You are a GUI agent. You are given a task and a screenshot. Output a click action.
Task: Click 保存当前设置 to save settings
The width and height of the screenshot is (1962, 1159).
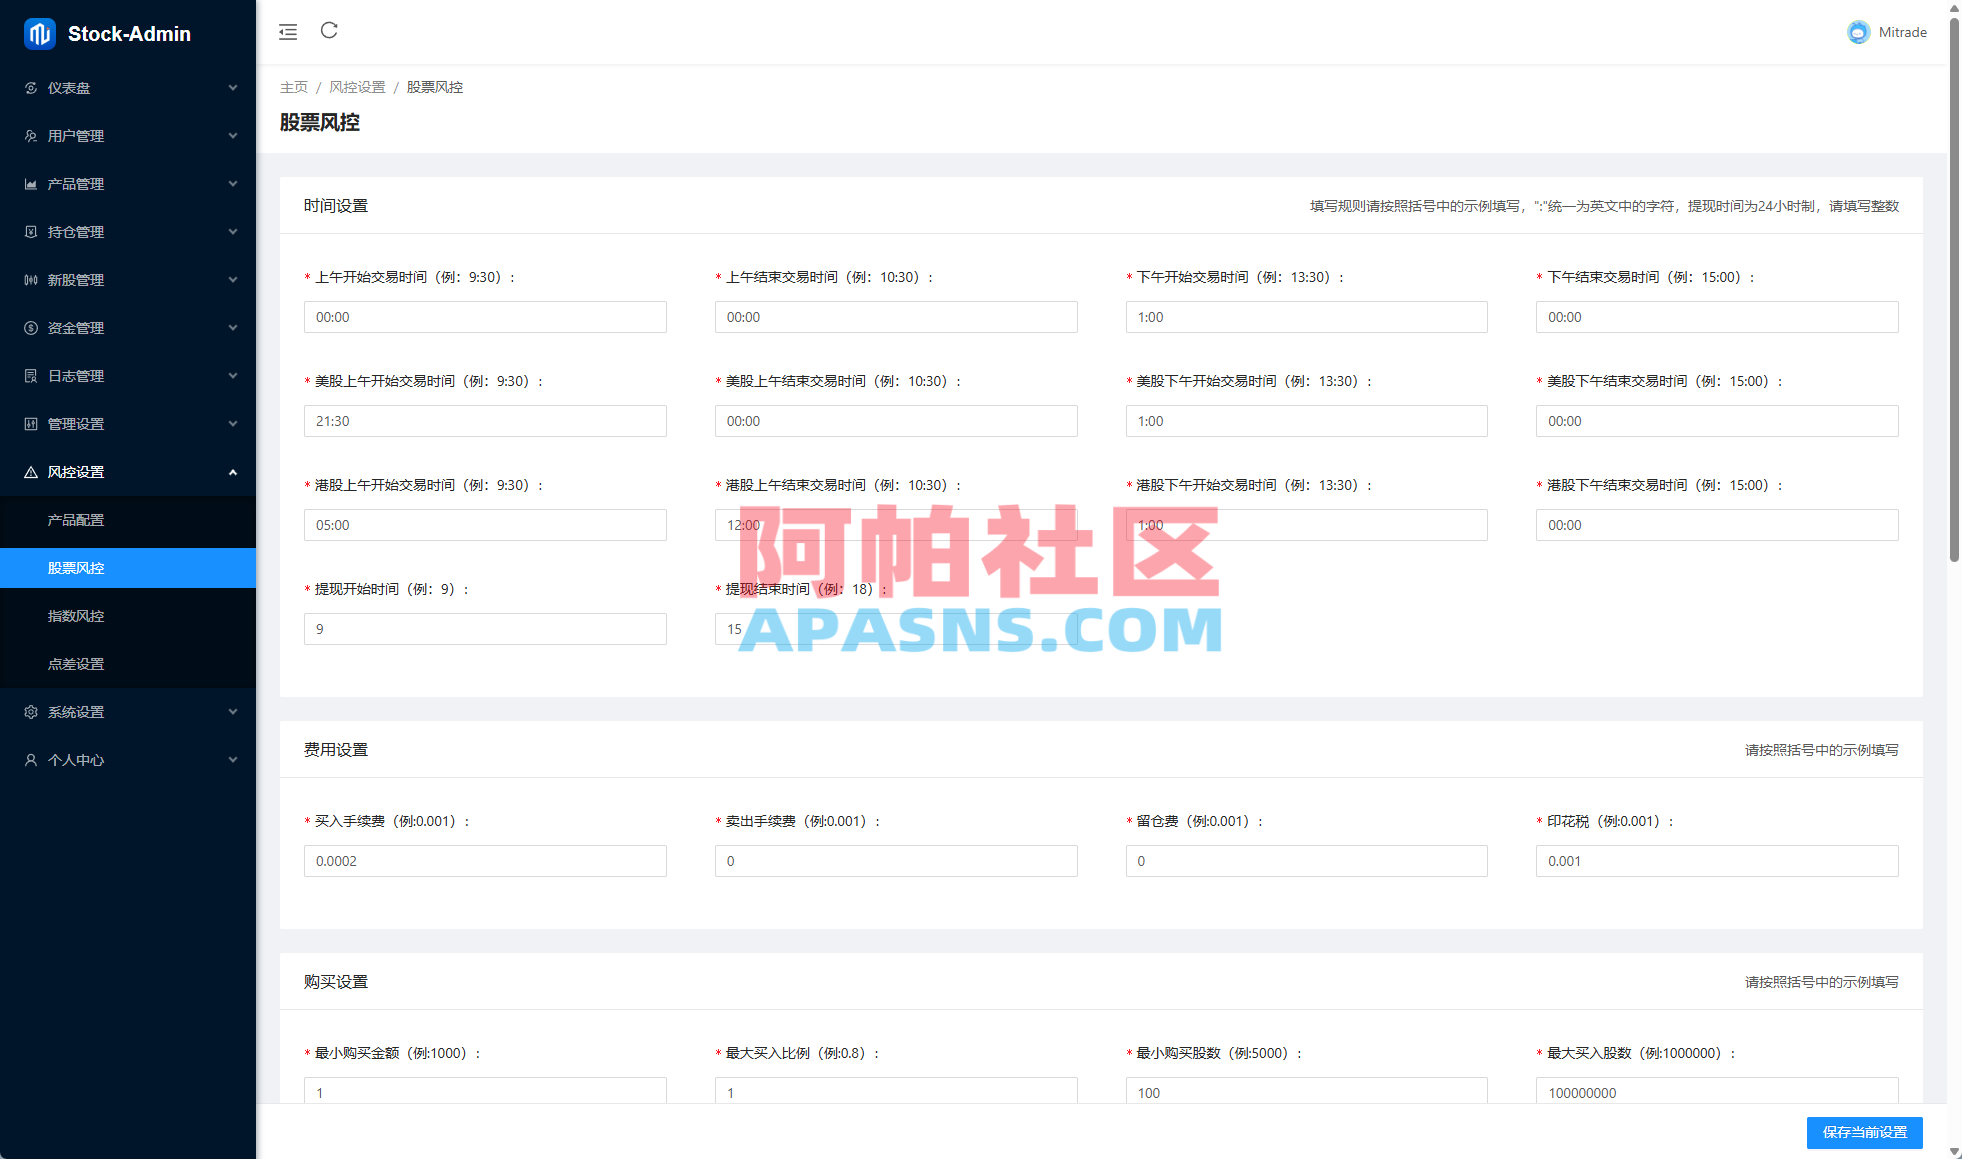pyautogui.click(x=1864, y=1133)
